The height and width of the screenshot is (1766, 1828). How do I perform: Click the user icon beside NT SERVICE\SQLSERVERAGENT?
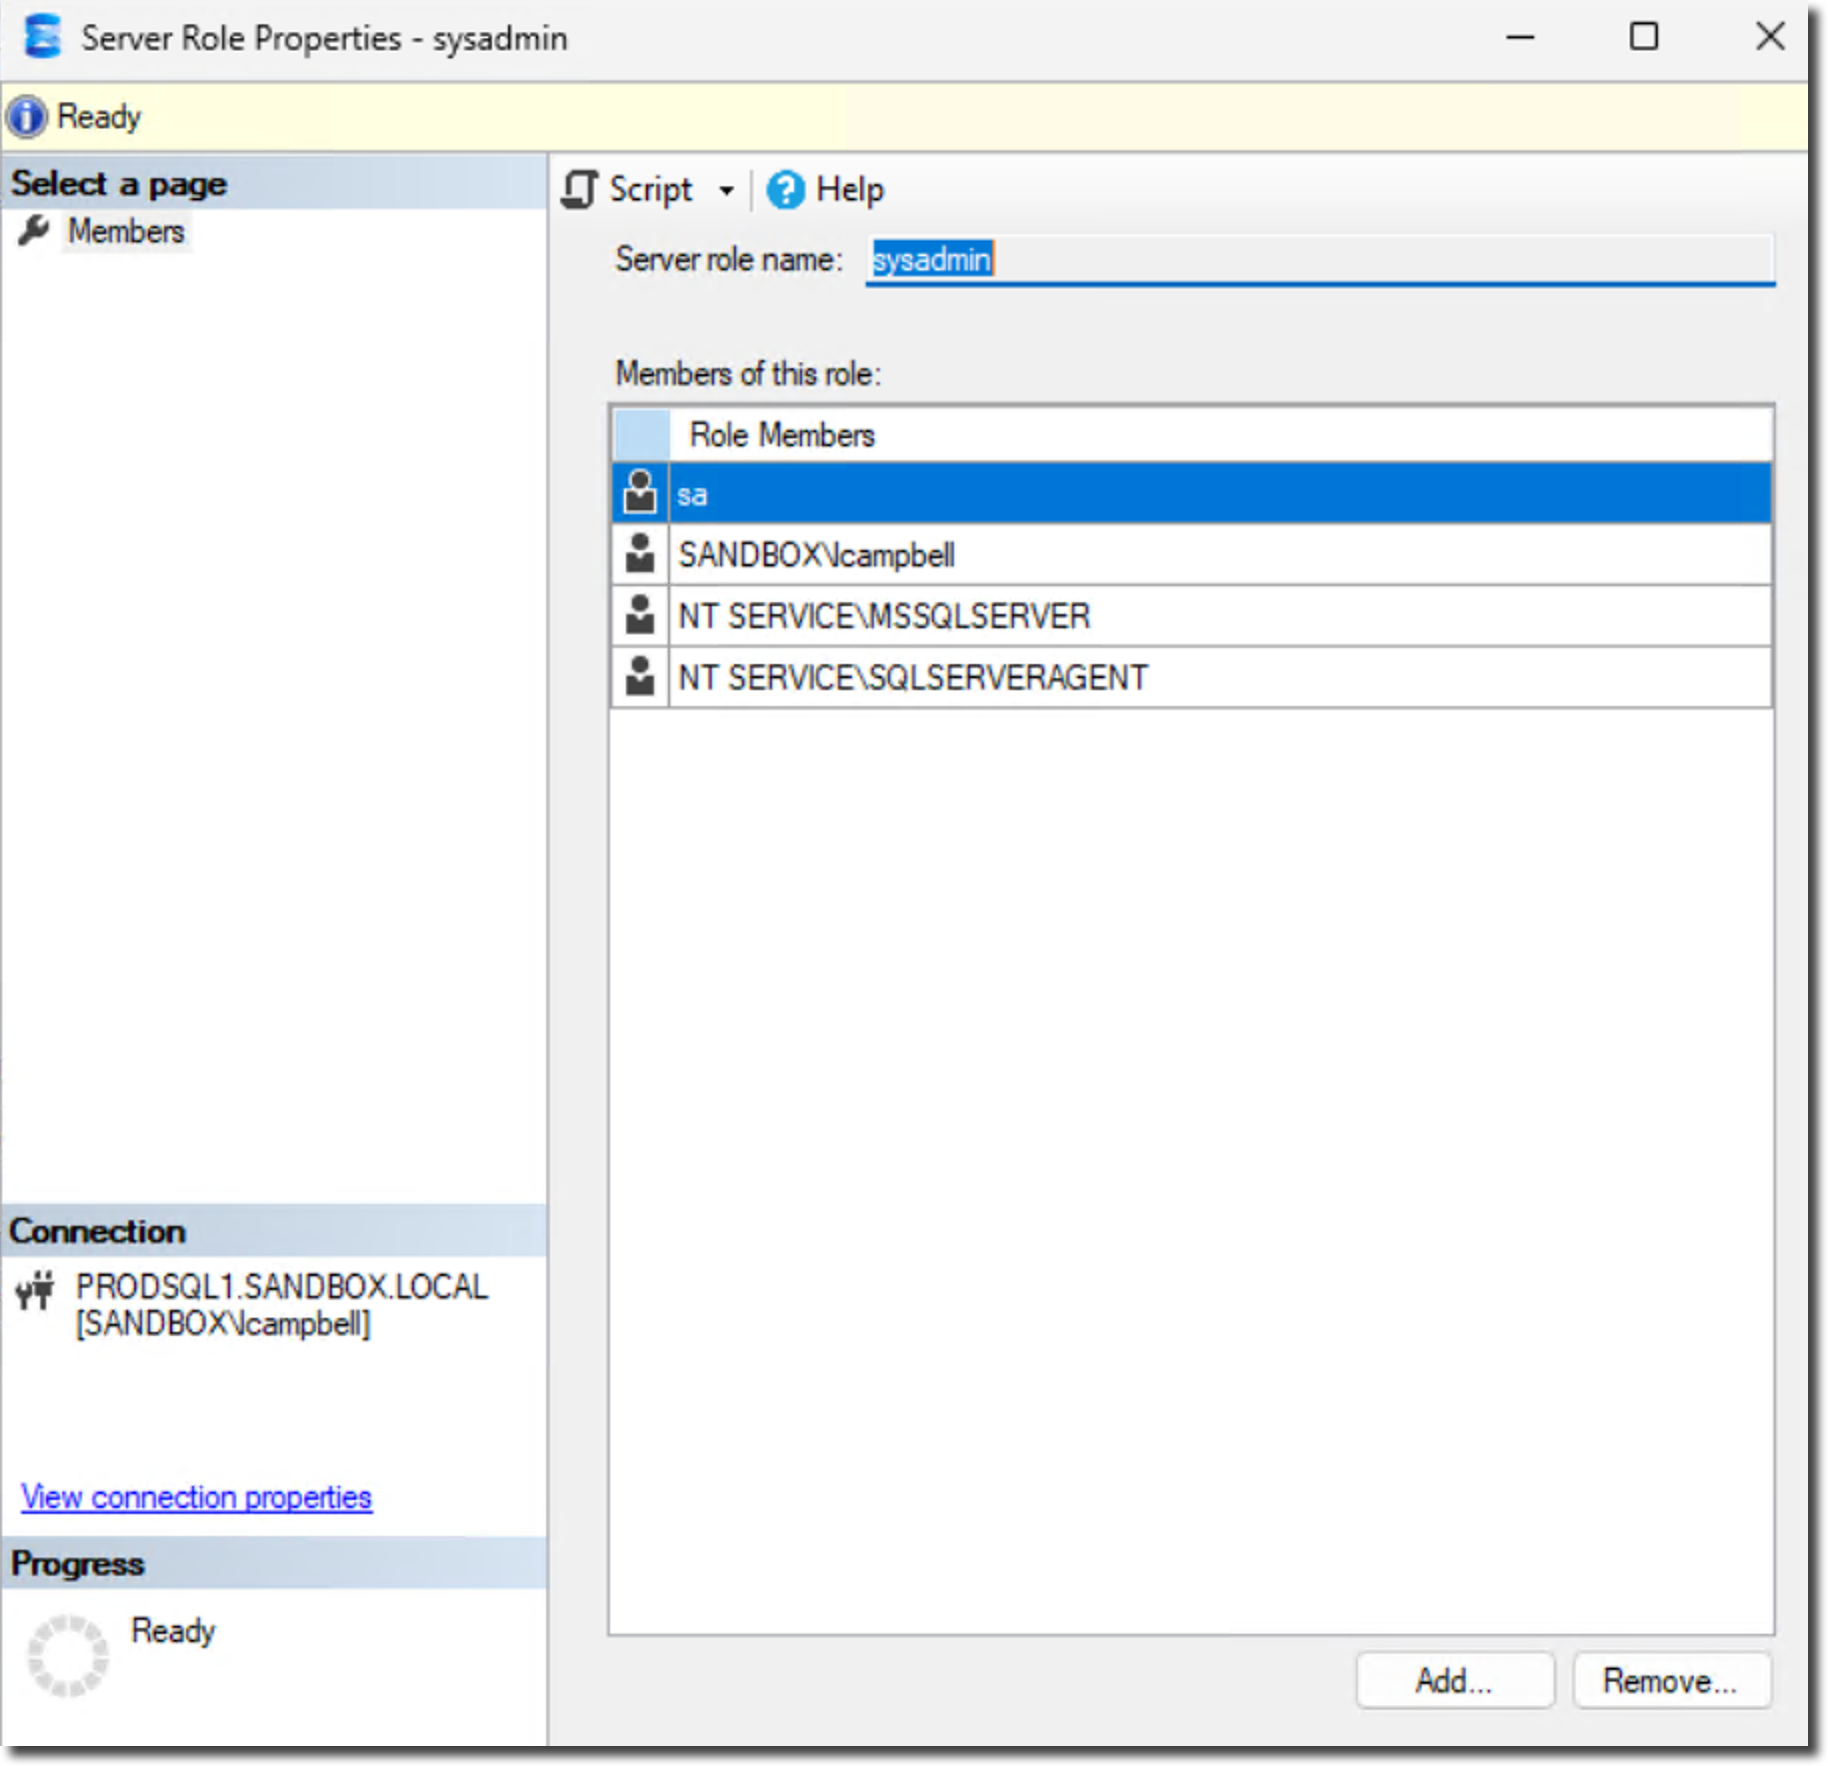[640, 677]
